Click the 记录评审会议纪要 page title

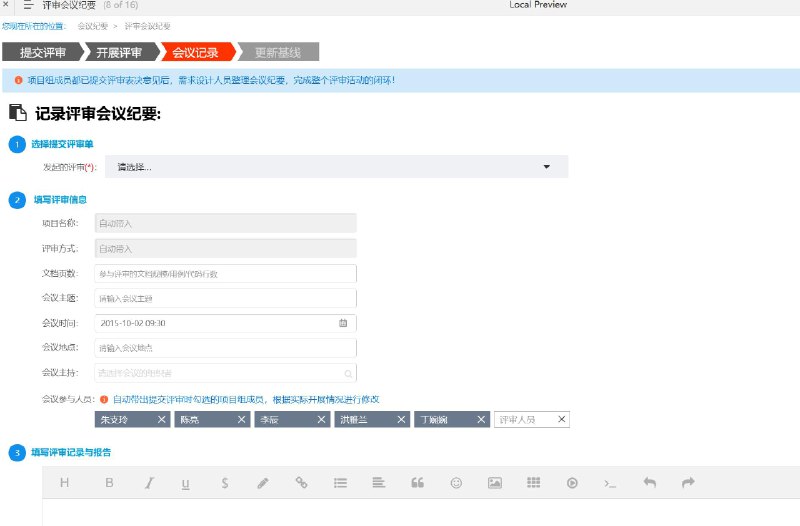(98, 114)
